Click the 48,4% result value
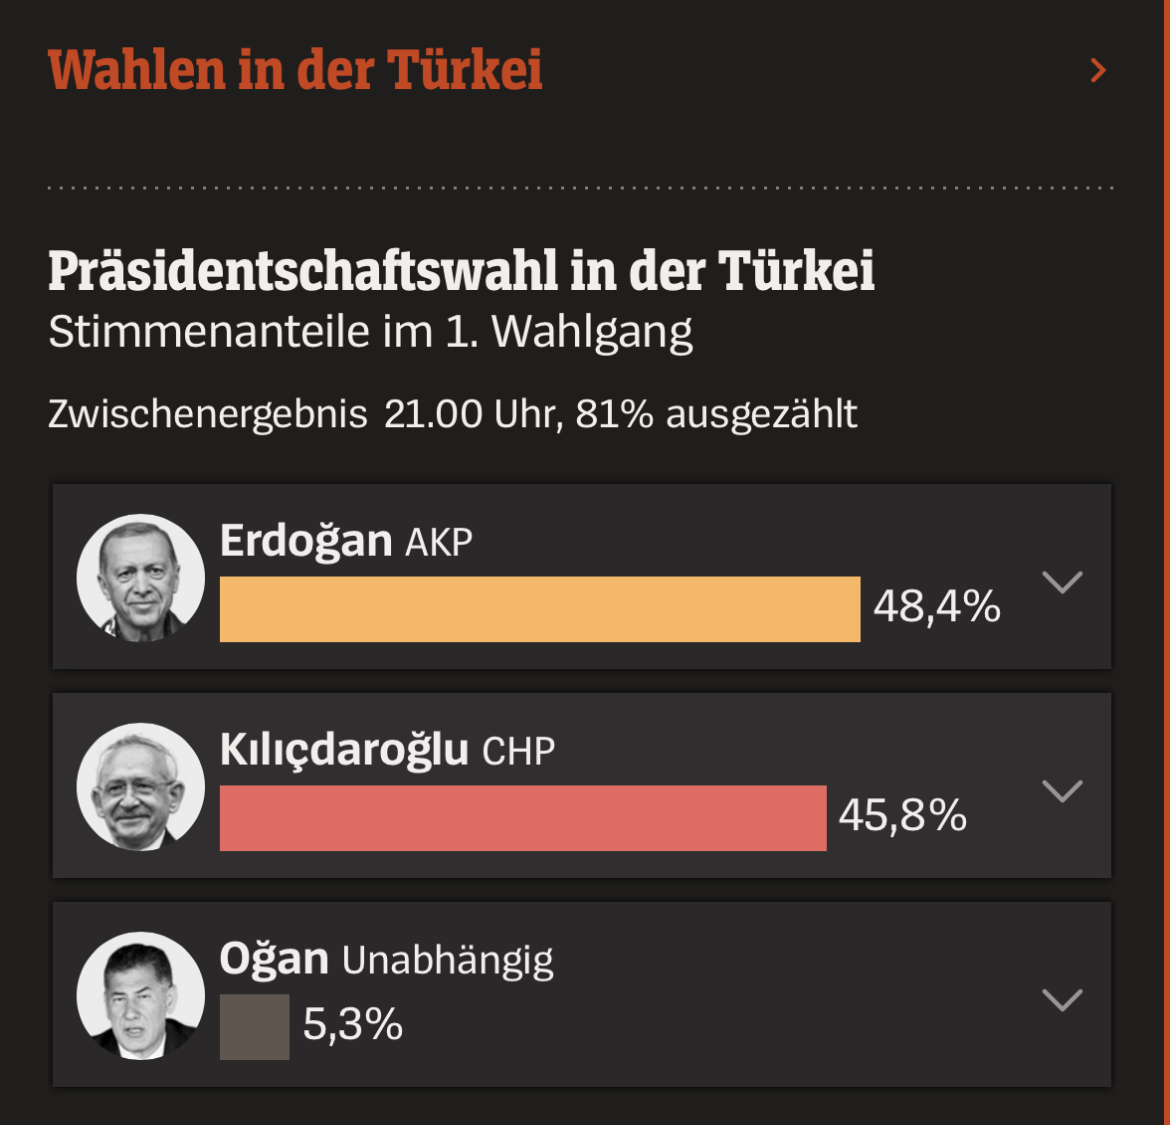The image size is (1170, 1125). click(937, 607)
